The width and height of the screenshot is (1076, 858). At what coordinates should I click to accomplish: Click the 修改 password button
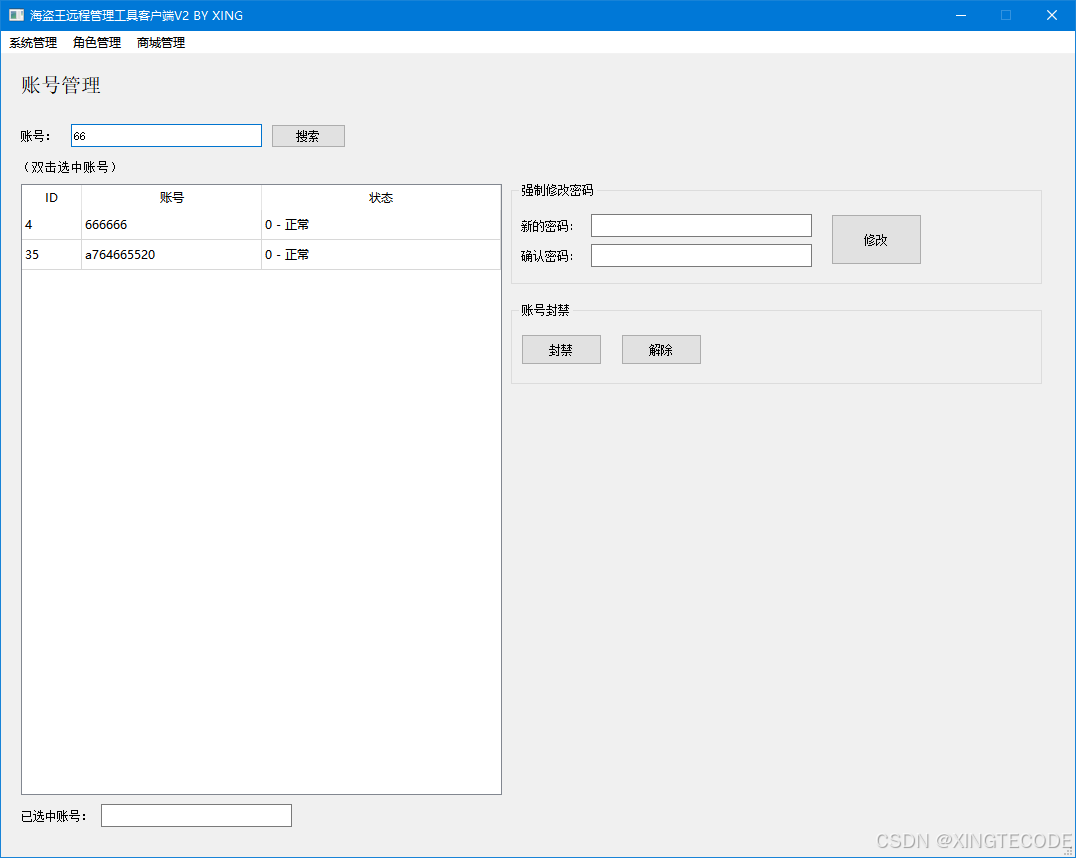[x=876, y=240]
